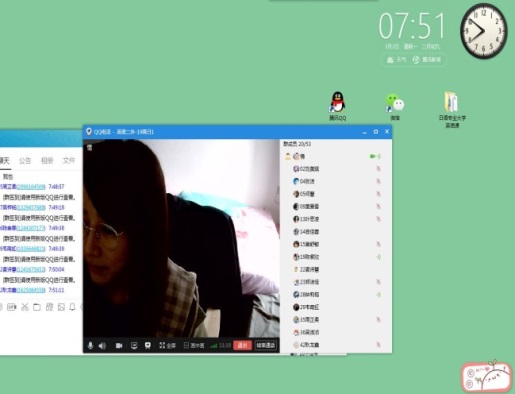Switch the video to 全屏 fullscreen

coord(167,346)
